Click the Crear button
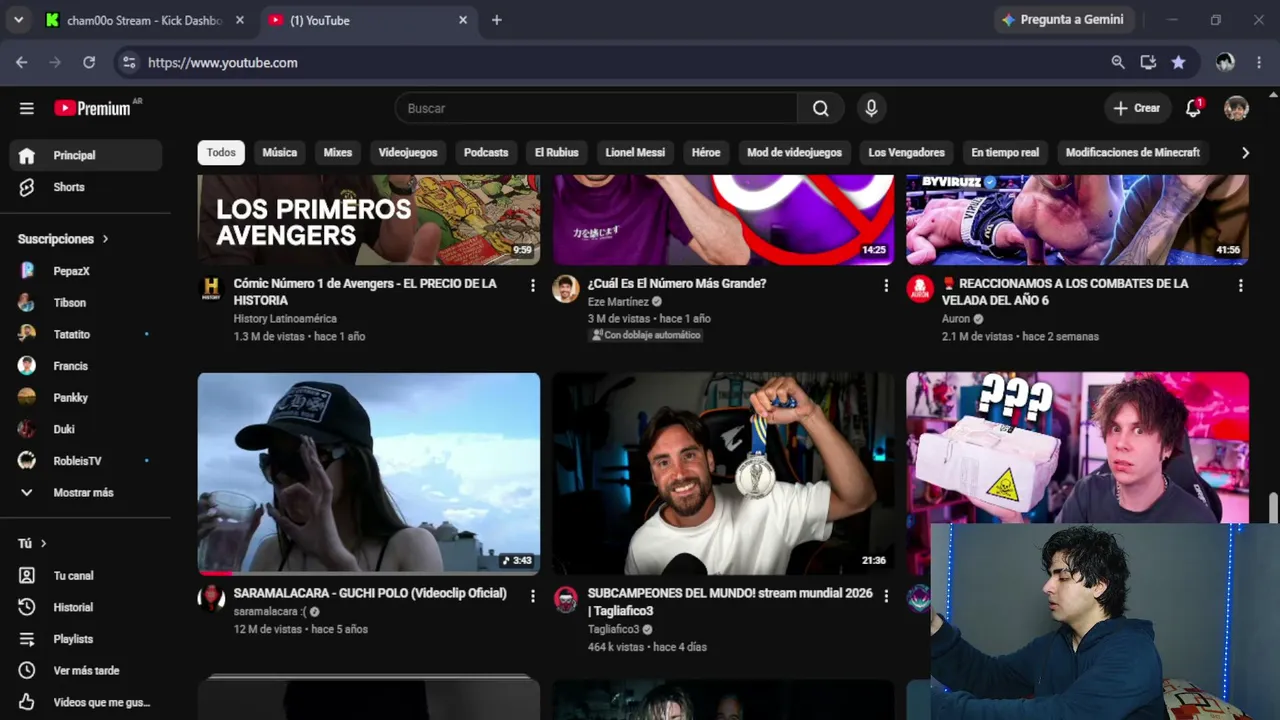Viewport: 1280px width, 720px height. coord(1137,108)
